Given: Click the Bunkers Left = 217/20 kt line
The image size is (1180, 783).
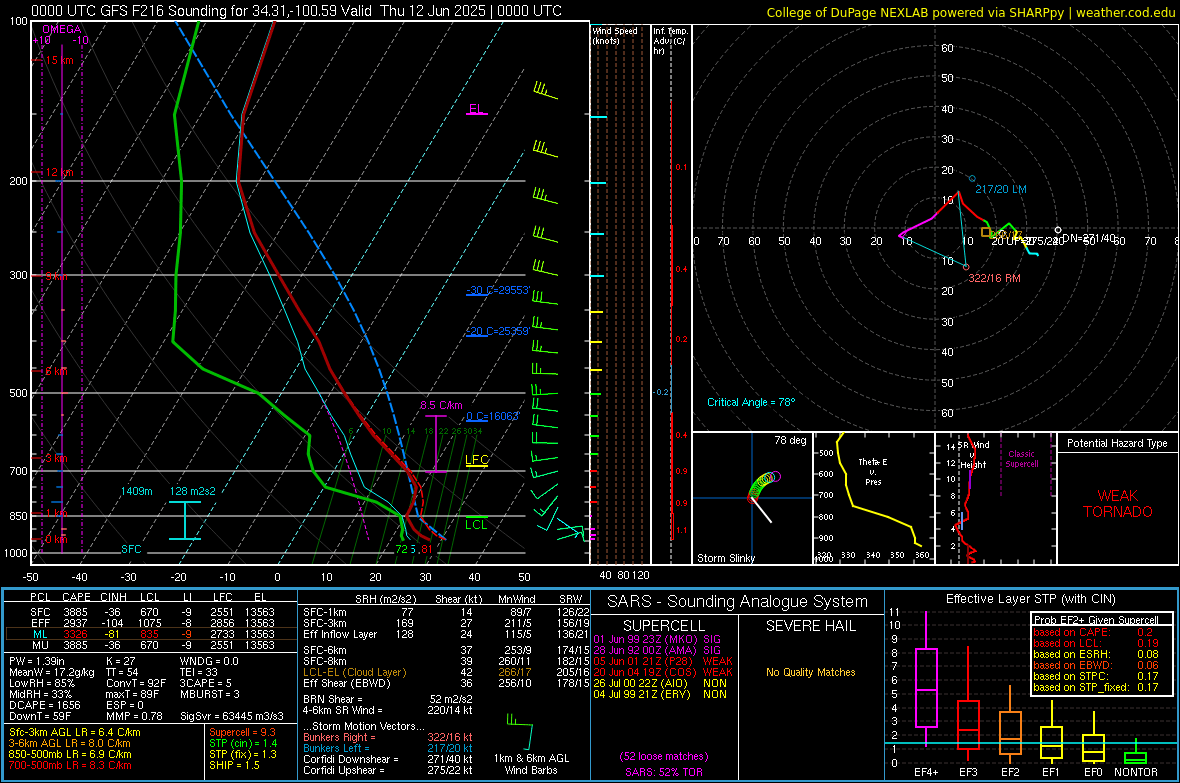Looking at the screenshot, I should point(388,748).
